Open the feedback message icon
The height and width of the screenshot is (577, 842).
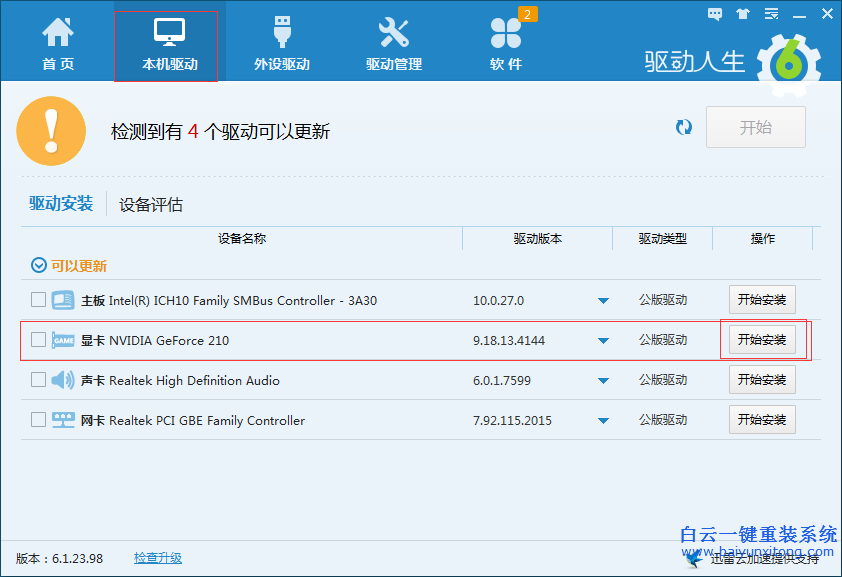714,13
